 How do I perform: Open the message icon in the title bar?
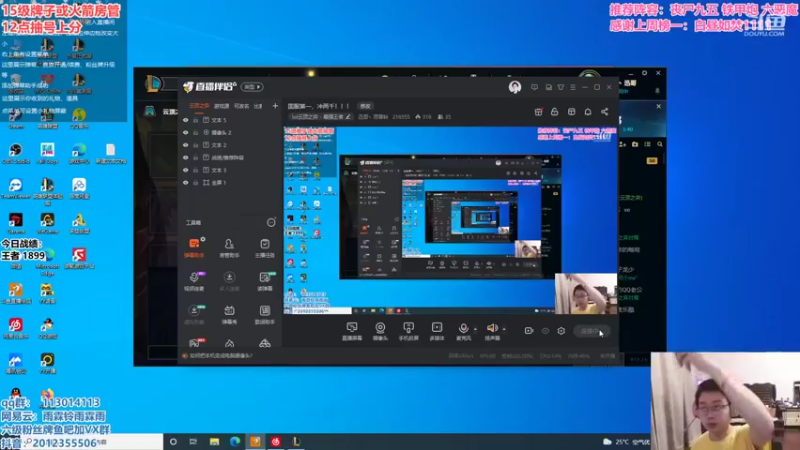pyautogui.click(x=534, y=87)
